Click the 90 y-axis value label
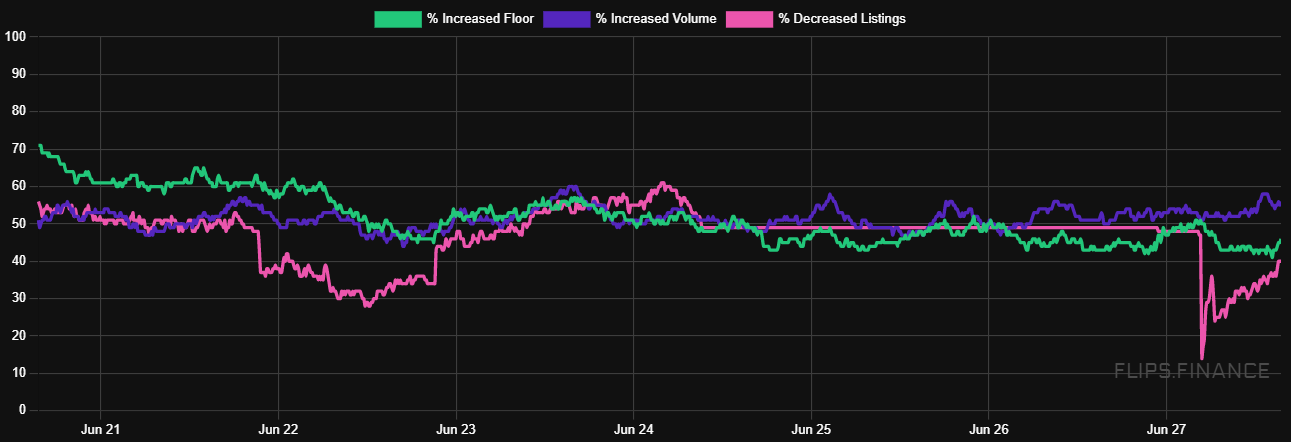 (x=18, y=74)
